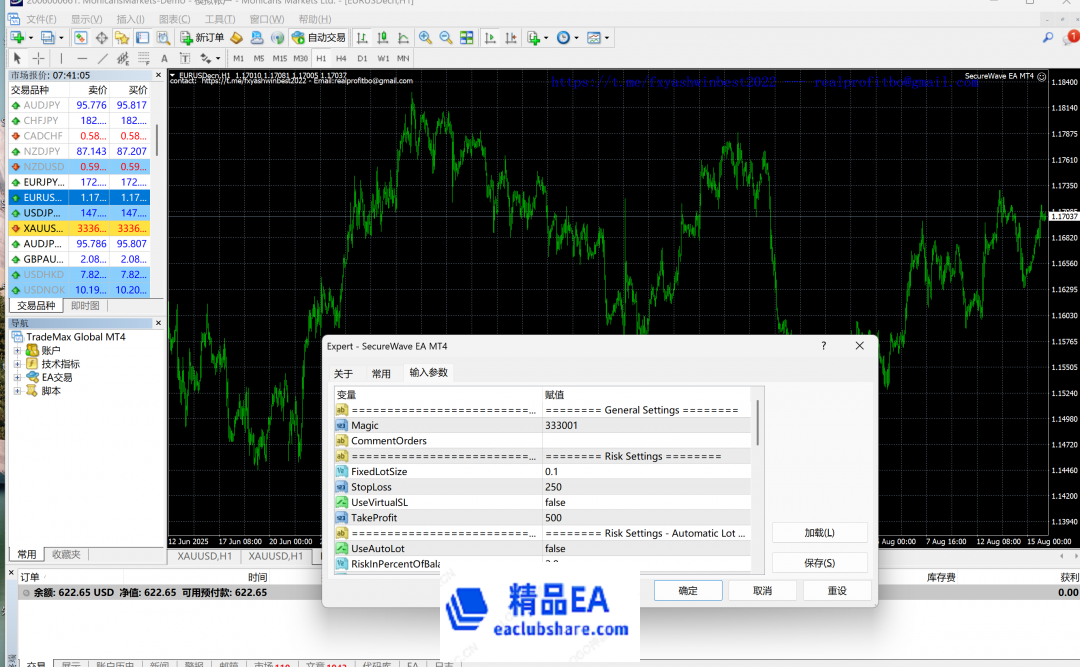Switch chart to M15 timeframe
This screenshot has height=667, width=1080.
(x=280, y=59)
